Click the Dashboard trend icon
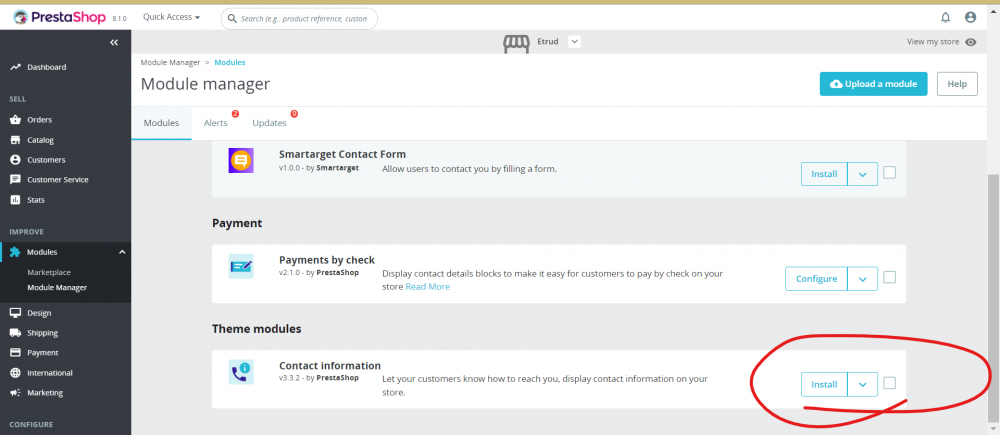Screen dimensions: 1000x435 pos(15,67)
